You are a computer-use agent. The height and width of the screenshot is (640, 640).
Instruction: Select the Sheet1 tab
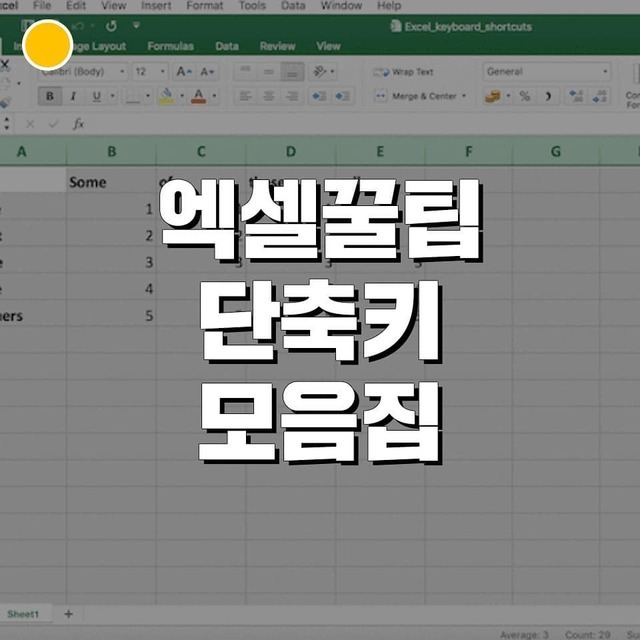pos(23,613)
